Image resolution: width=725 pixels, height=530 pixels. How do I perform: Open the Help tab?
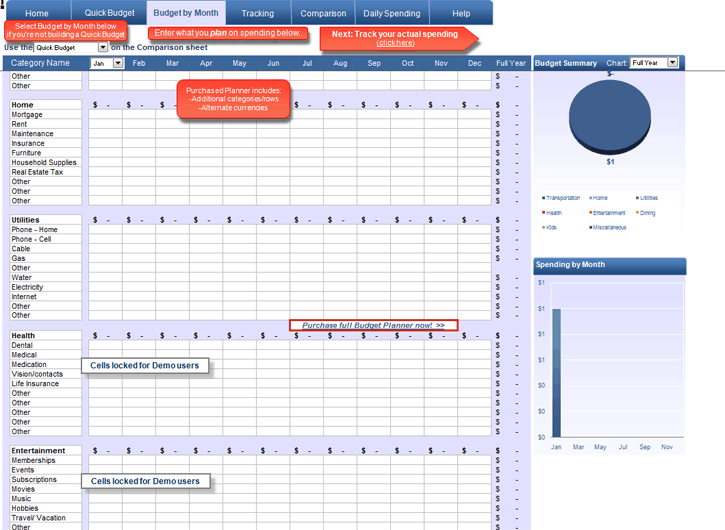click(x=461, y=13)
